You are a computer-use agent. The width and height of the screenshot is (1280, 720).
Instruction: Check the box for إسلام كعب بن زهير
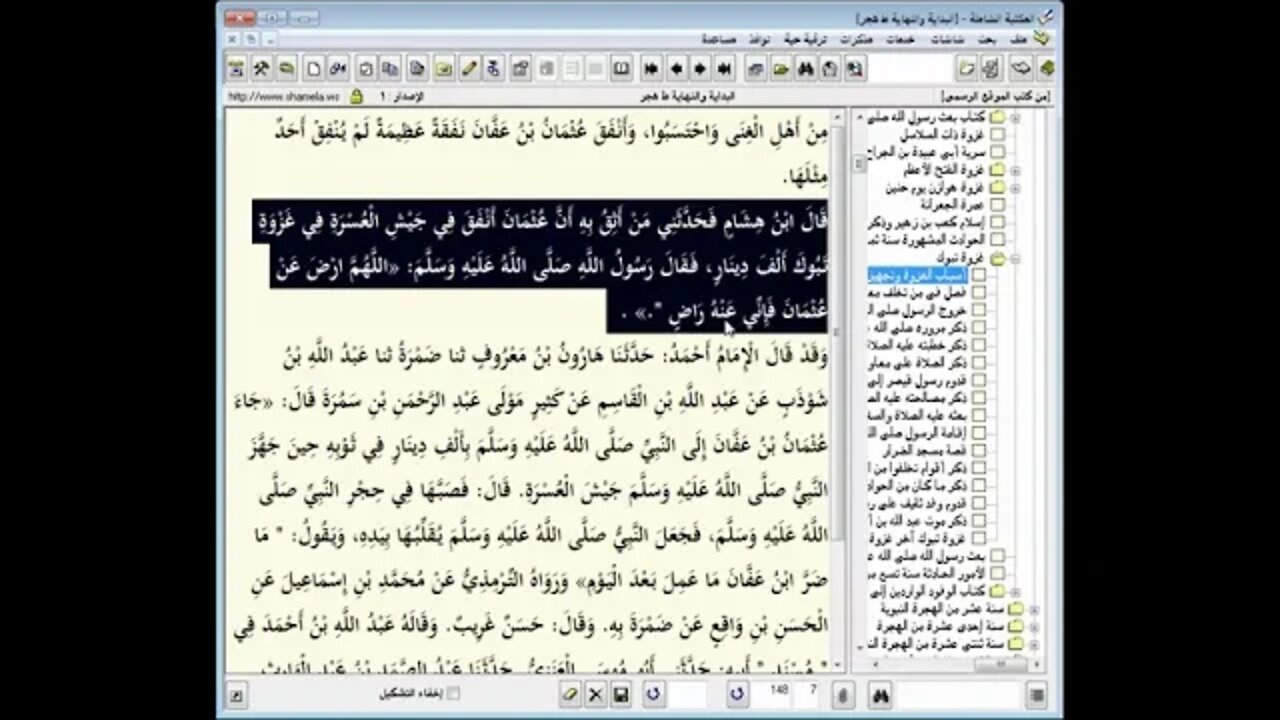pyautogui.click(x=997, y=222)
